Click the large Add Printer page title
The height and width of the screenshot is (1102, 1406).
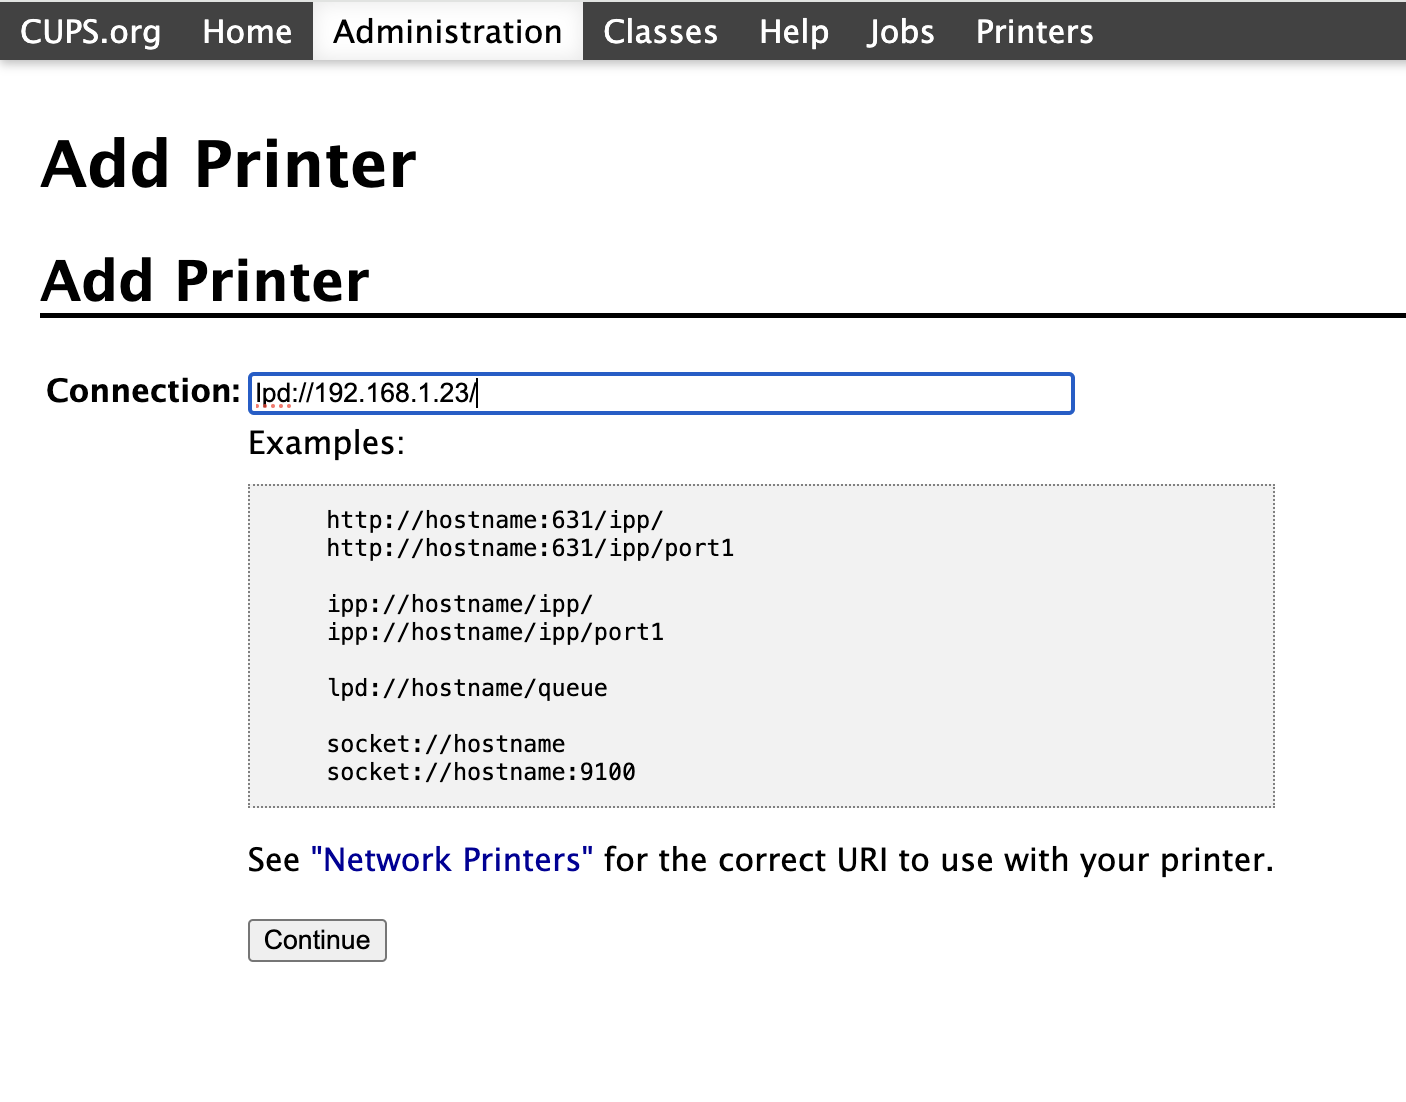[229, 164]
